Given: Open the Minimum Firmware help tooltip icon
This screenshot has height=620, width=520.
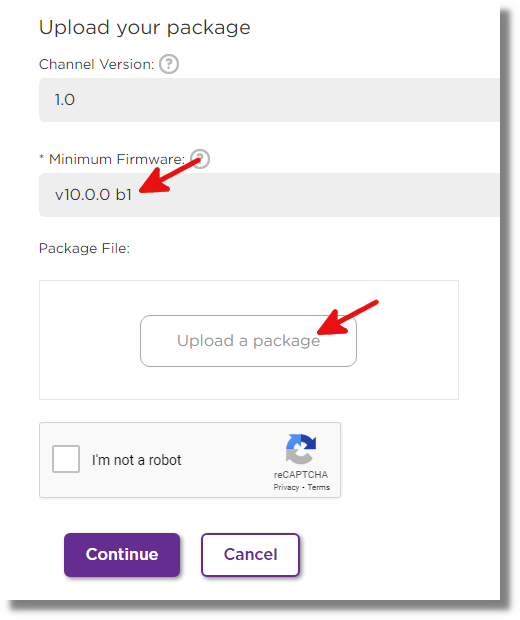Looking at the screenshot, I should [200, 159].
